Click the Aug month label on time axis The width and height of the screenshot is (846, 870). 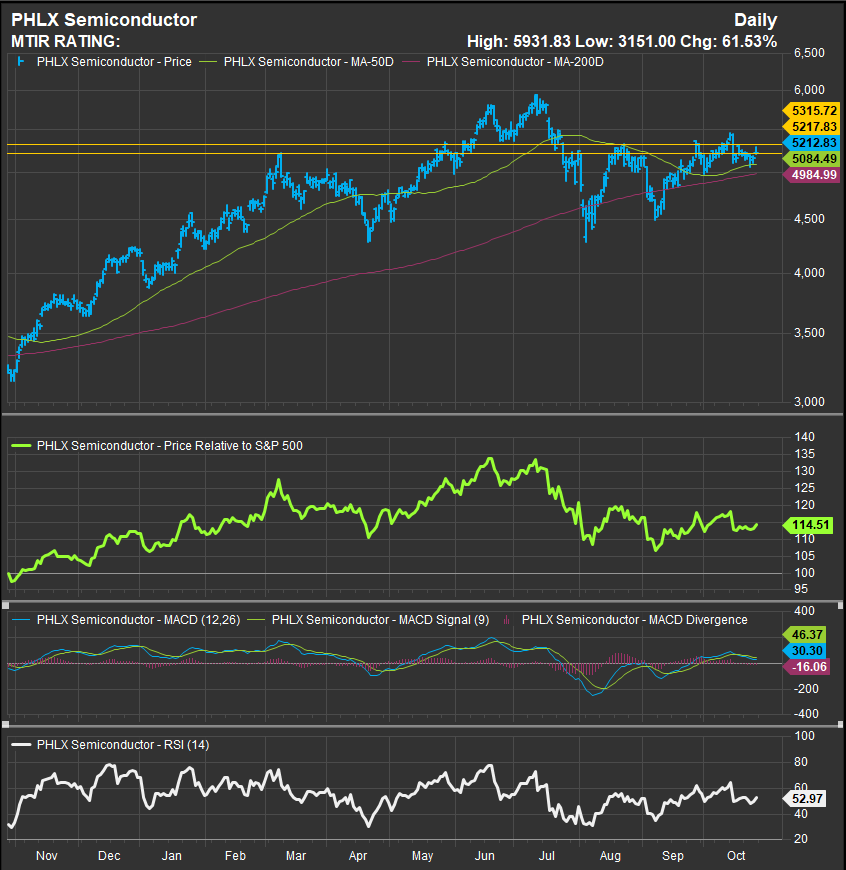click(610, 856)
